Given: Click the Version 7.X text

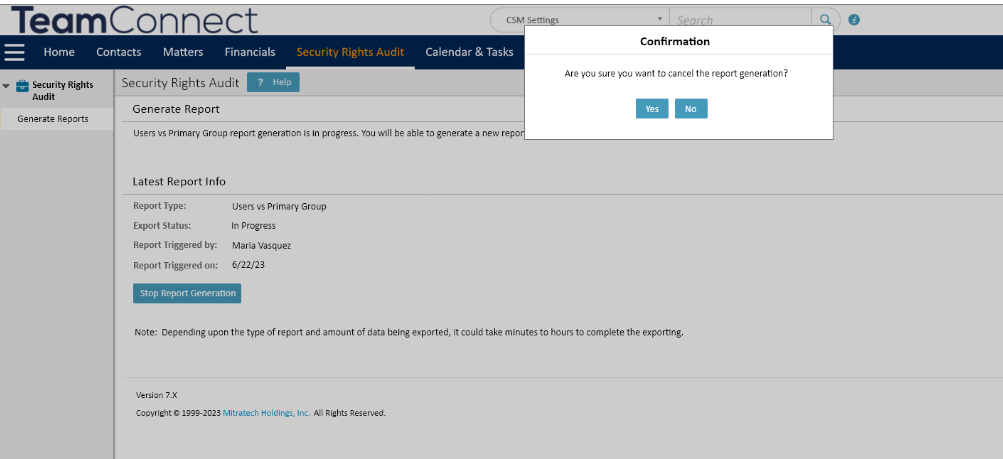Looking at the screenshot, I should 157,395.
